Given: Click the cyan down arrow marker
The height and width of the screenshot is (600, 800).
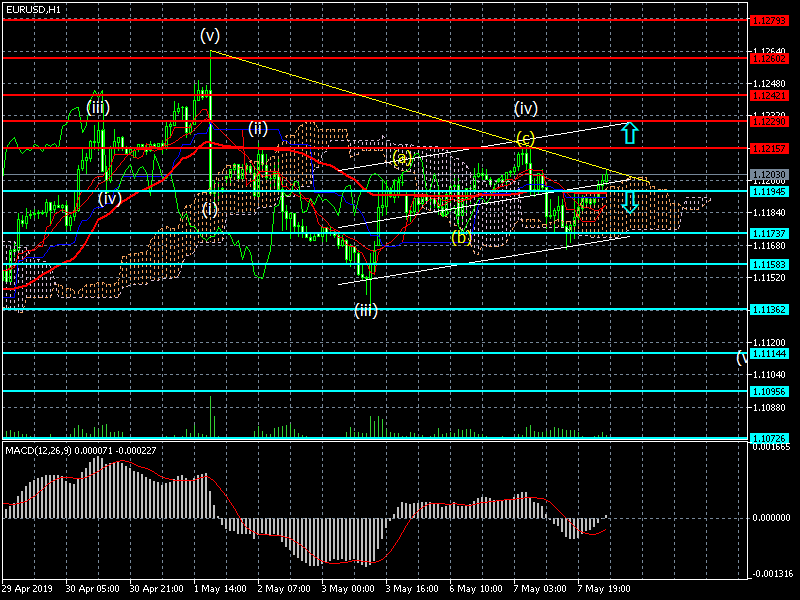Looking at the screenshot, I should click(630, 202).
